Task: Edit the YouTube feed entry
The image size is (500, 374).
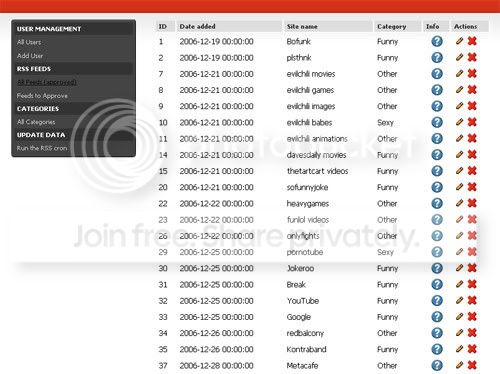Action: pyautogui.click(x=459, y=300)
